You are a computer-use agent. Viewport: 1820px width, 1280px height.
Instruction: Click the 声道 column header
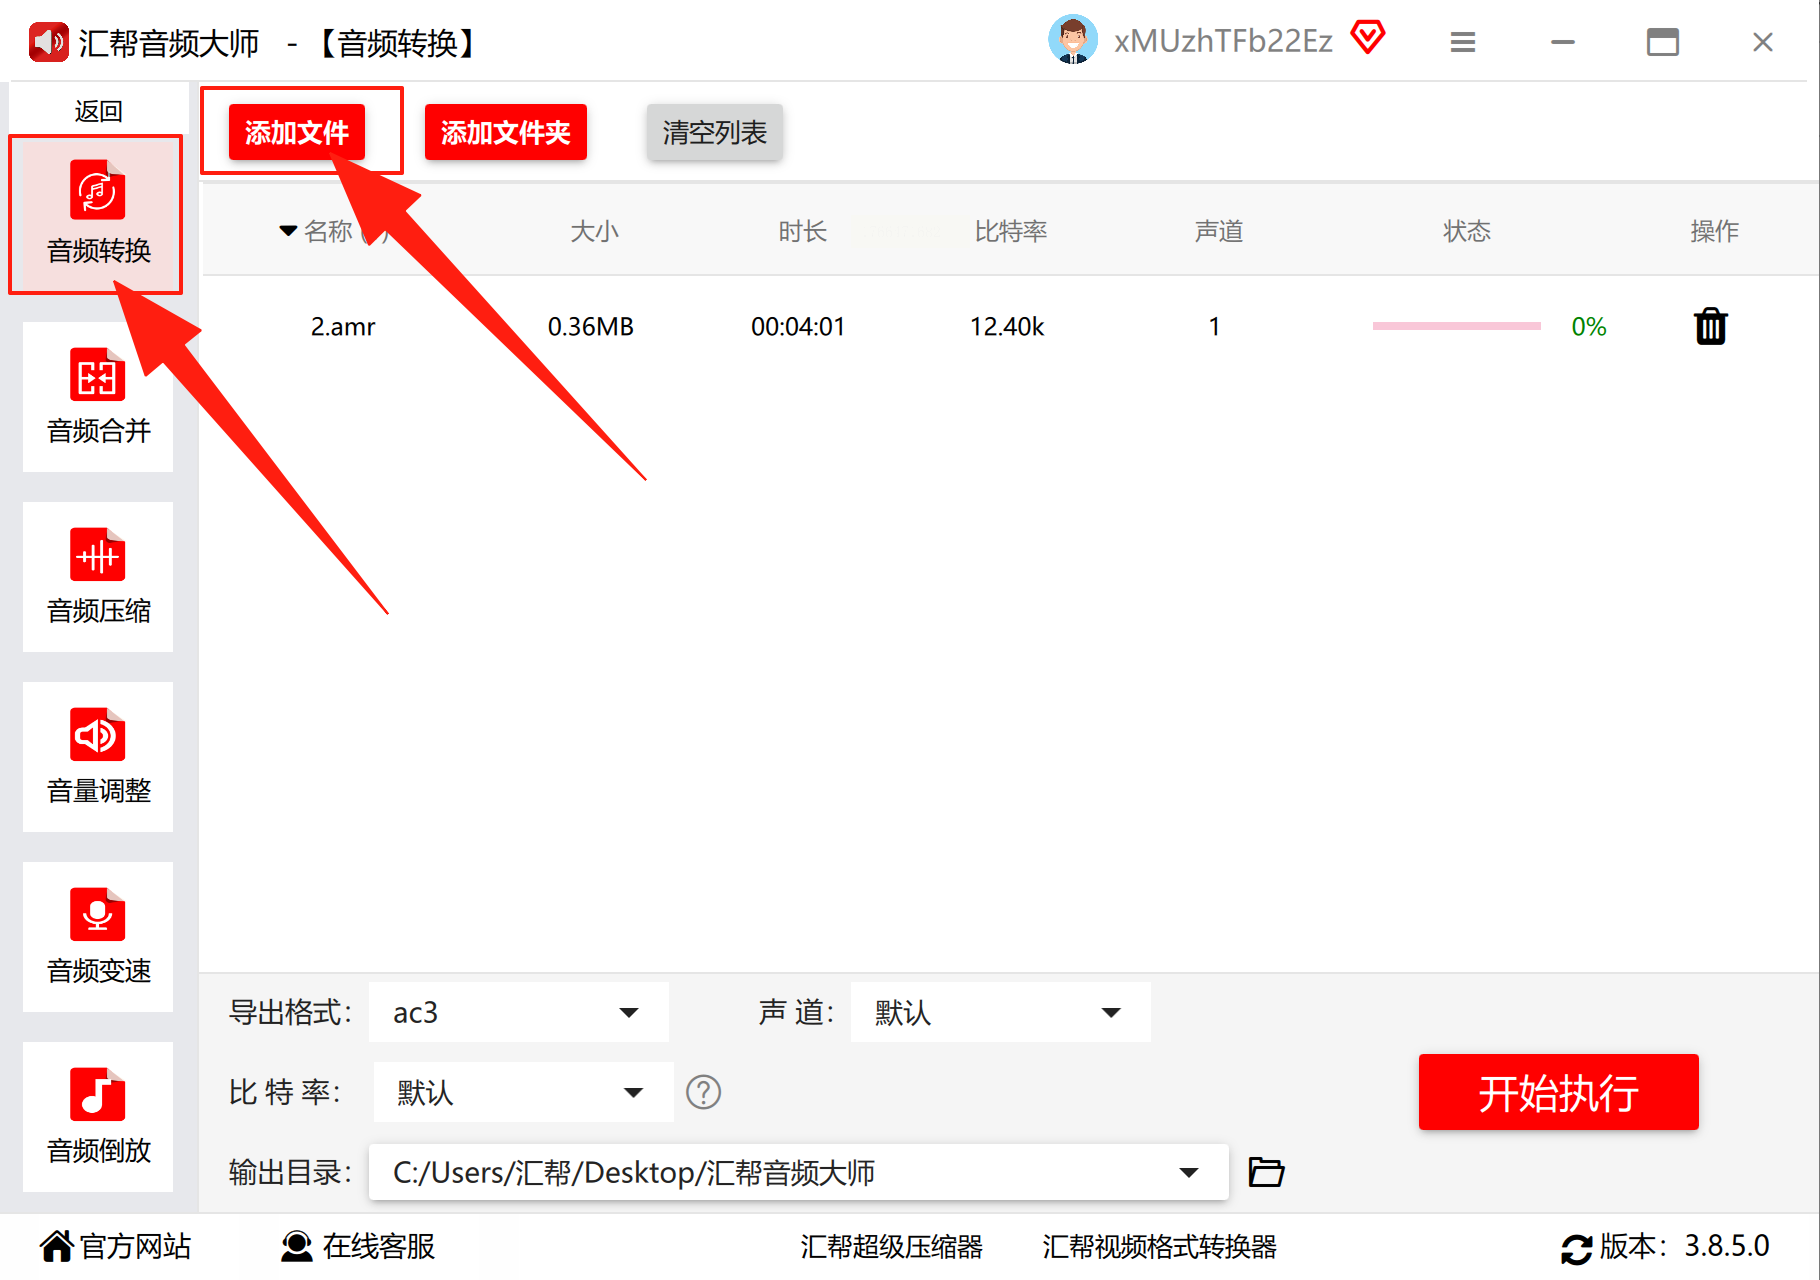tap(1219, 231)
